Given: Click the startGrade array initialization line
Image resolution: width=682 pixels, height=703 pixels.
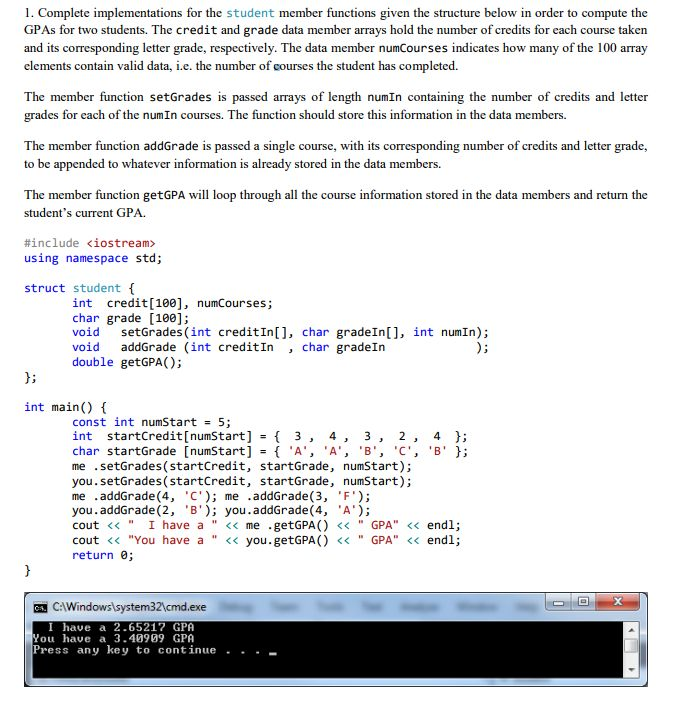Looking at the screenshot, I should point(269,451).
